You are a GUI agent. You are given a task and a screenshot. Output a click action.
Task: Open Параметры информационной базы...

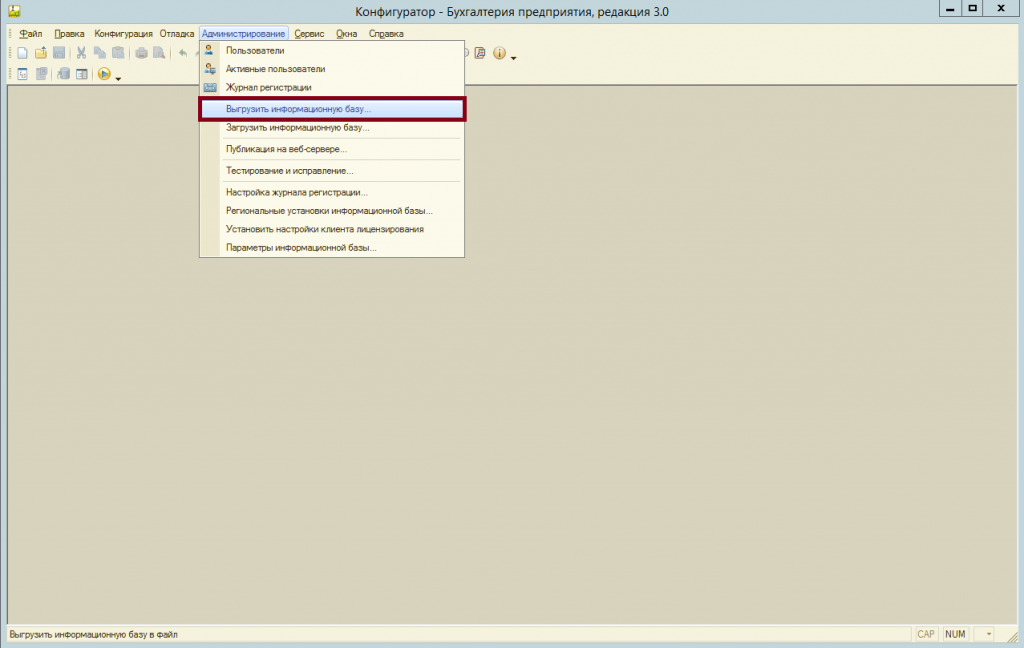coord(332,248)
